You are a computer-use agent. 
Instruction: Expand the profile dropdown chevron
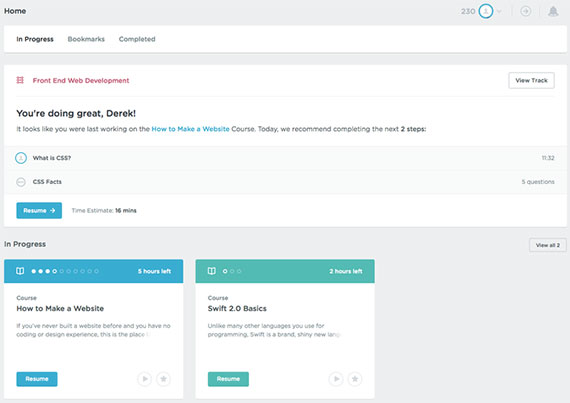pos(499,11)
